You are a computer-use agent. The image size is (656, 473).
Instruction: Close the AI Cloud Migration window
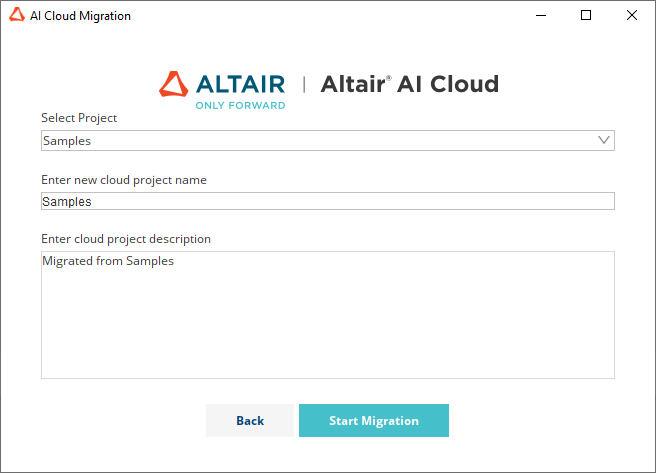click(x=632, y=15)
